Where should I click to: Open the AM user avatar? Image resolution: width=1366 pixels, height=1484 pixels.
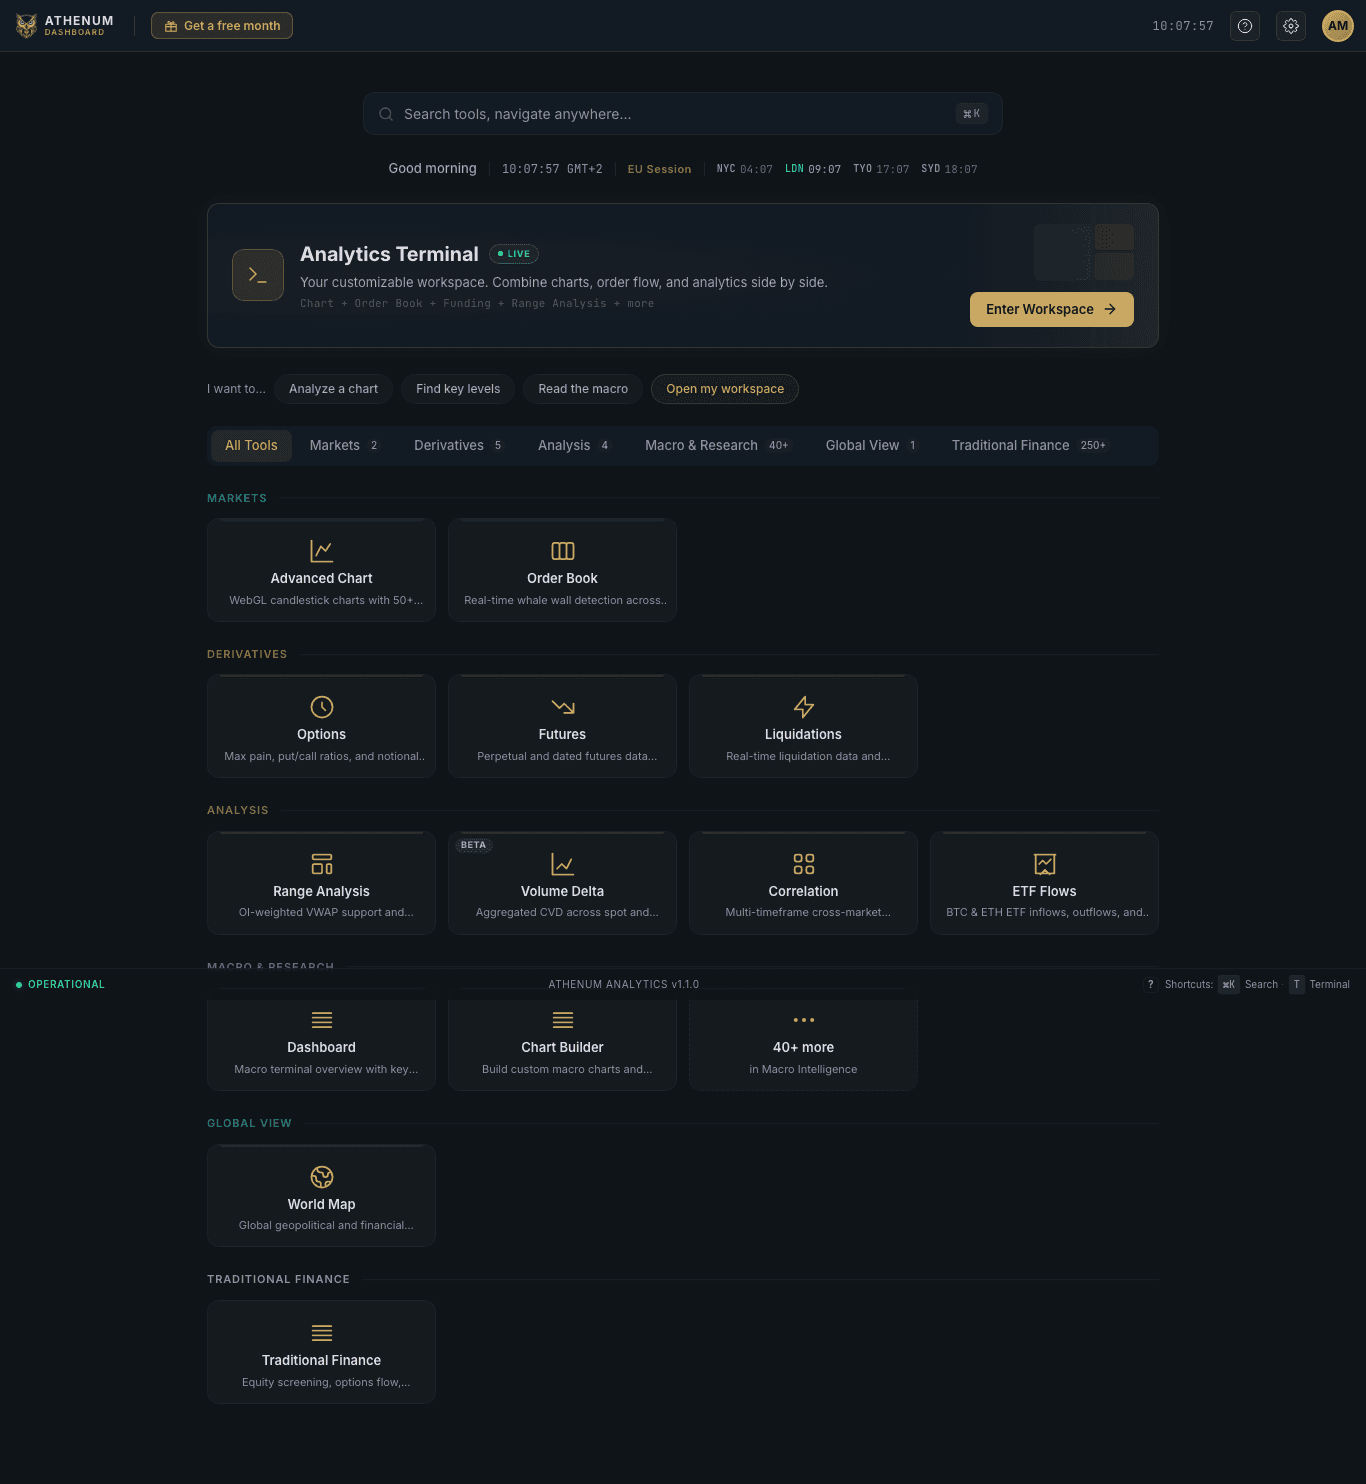point(1338,26)
